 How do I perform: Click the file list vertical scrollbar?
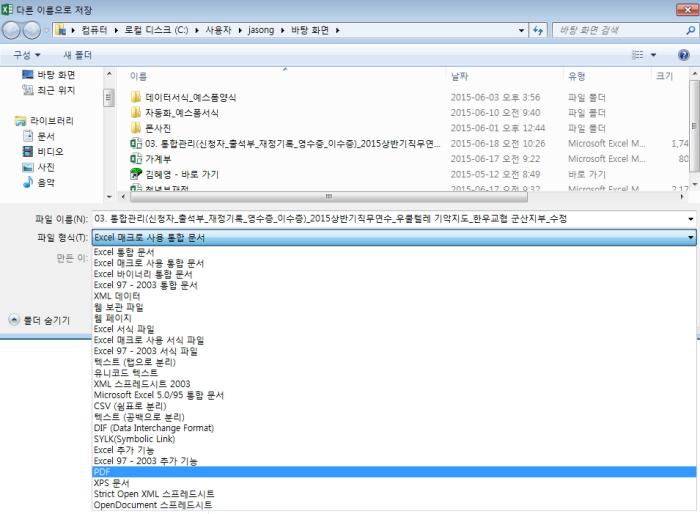694,126
